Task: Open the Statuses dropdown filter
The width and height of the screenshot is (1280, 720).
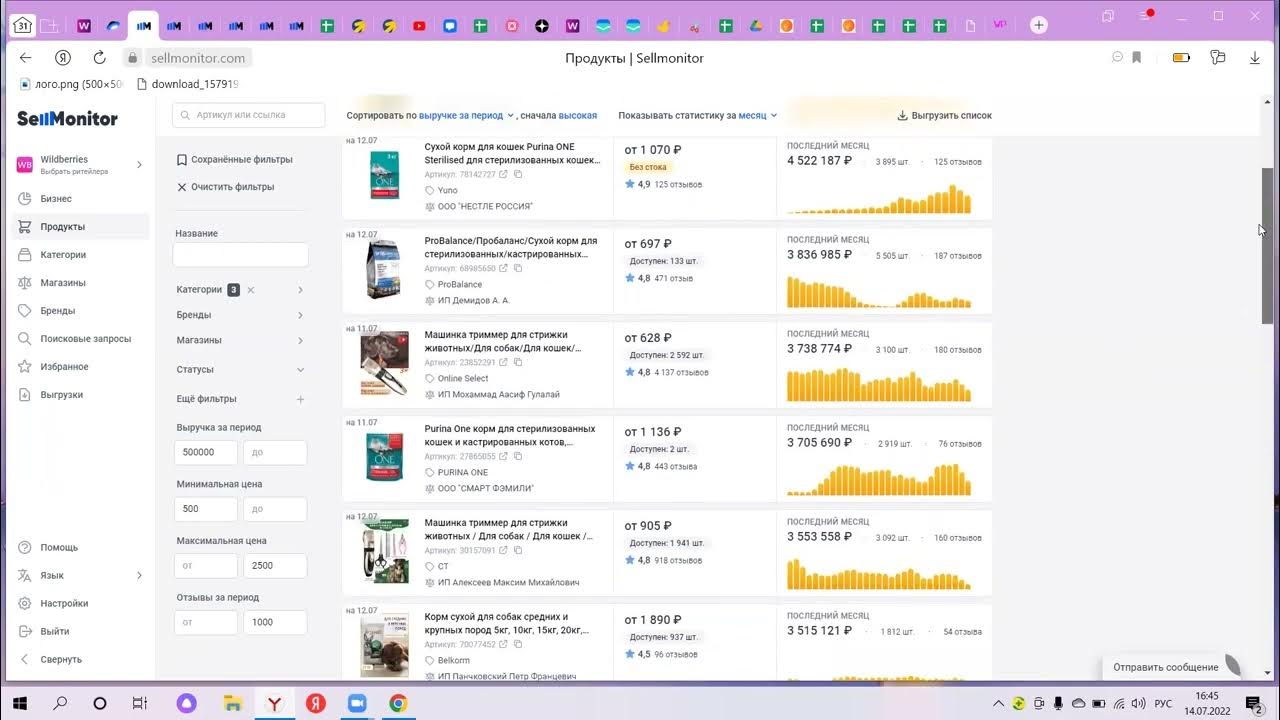Action: point(300,369)
